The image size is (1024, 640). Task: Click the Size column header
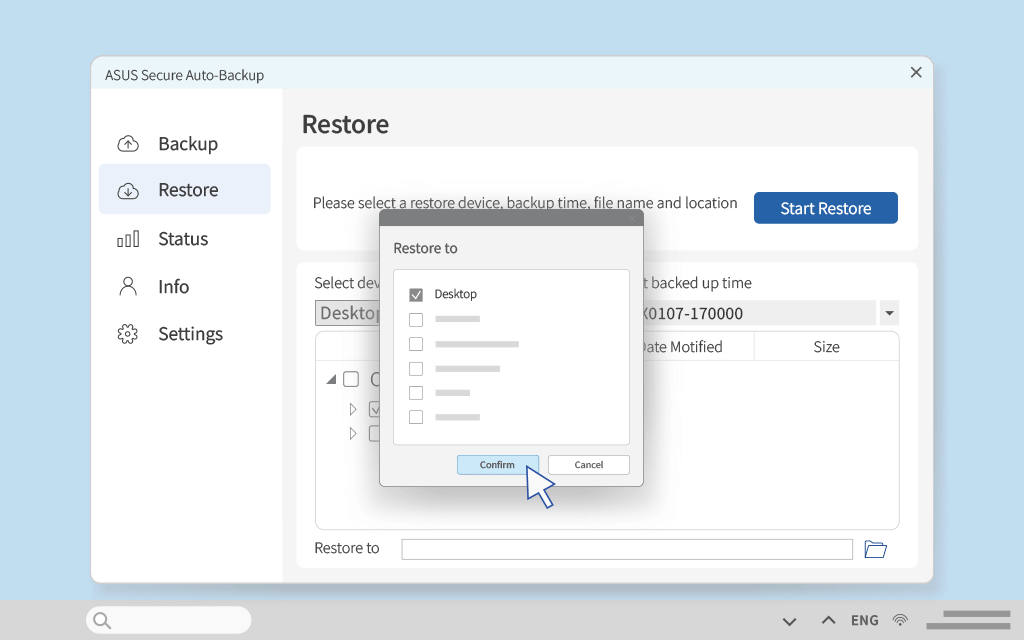(x=826, y=347)
